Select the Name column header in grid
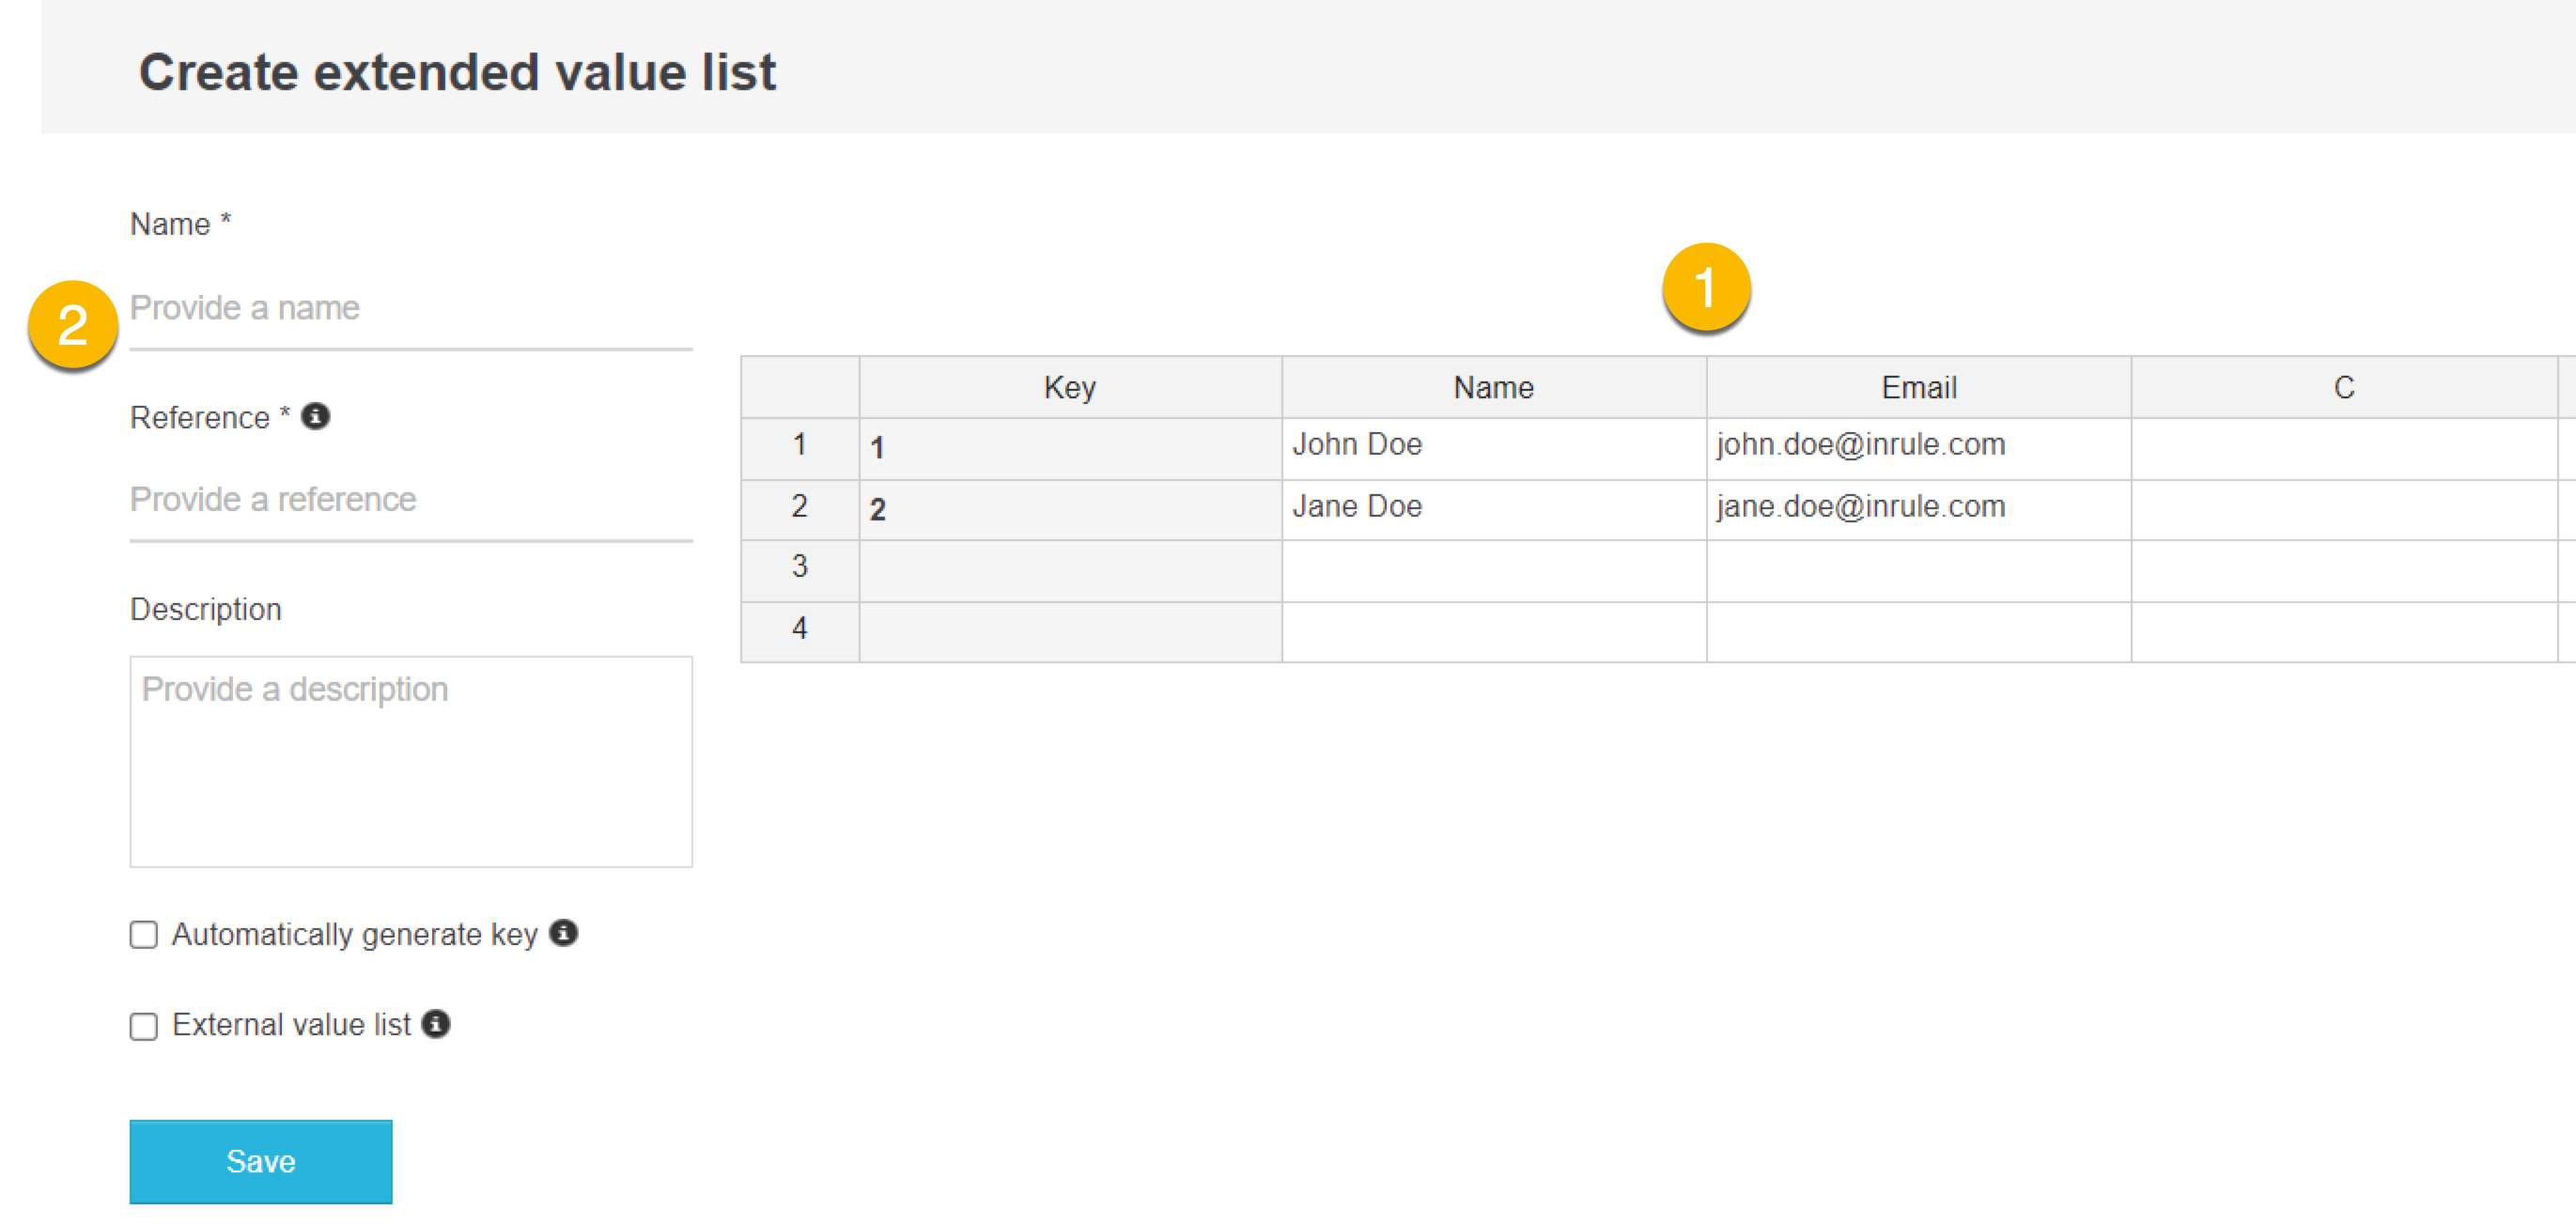This screenshot has width=2576, height=1225. point(1493,388)
